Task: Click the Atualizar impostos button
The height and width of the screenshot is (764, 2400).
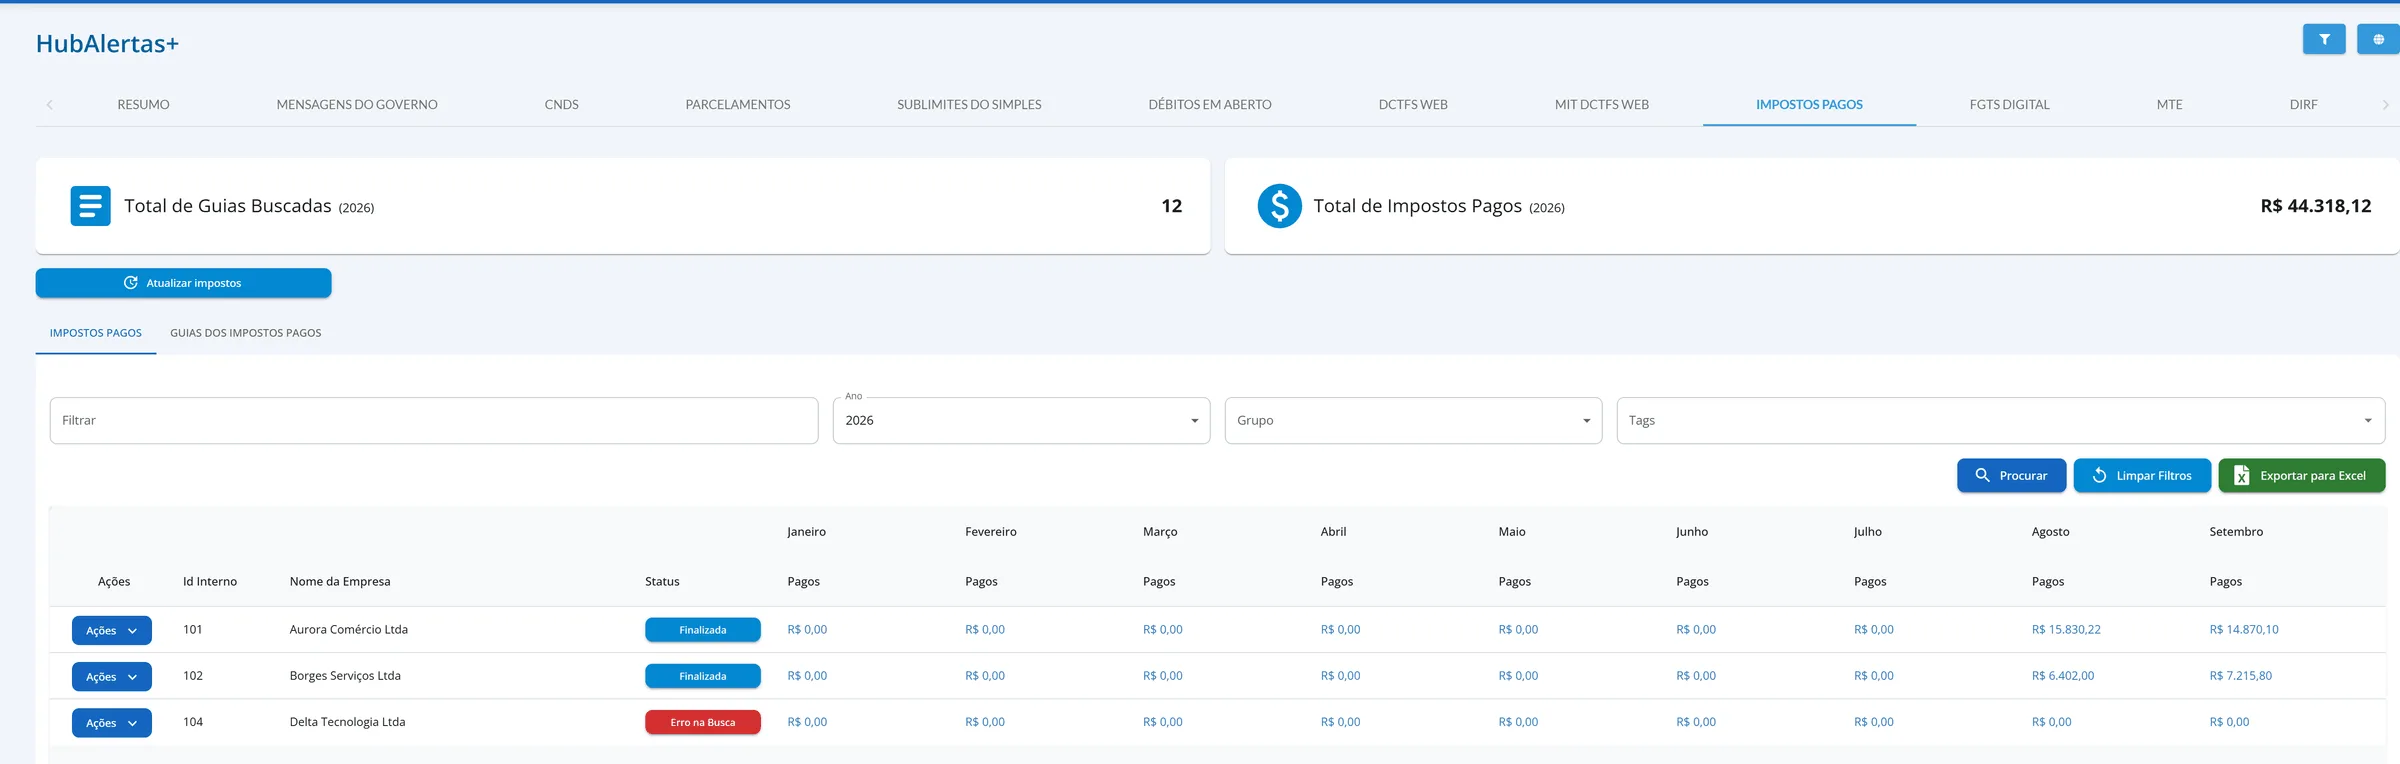Action: tap(183, 283)
